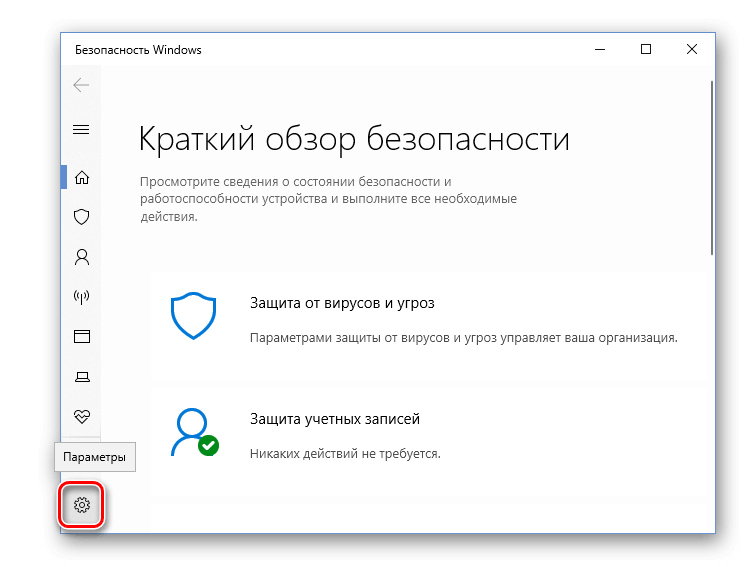Go back with the arrow icon
Screen dimensions: 749x567
click(81, 85)
